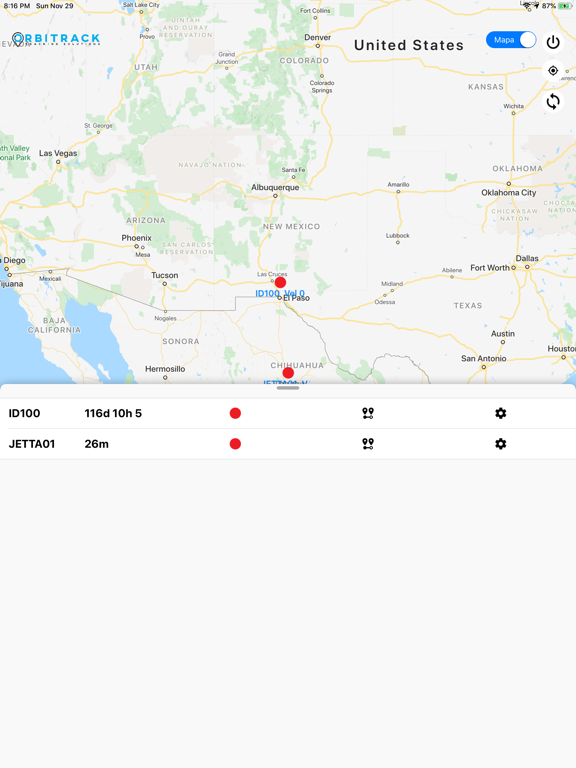Viewport: 576px width, 768px height.
Task: Select the JETTA01 device row
Action: 288,444
